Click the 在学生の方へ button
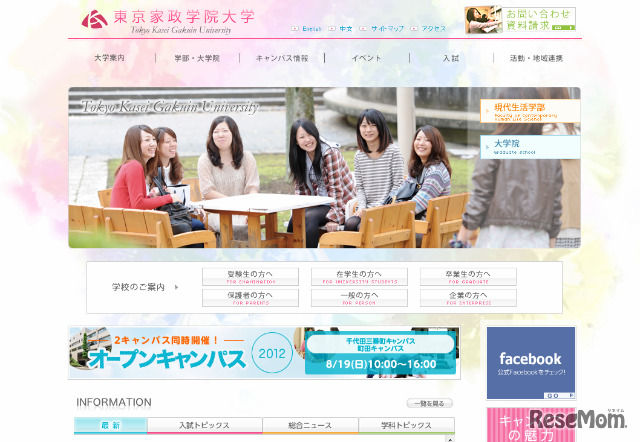Screen dimensions: 640x442 [359, 277]
